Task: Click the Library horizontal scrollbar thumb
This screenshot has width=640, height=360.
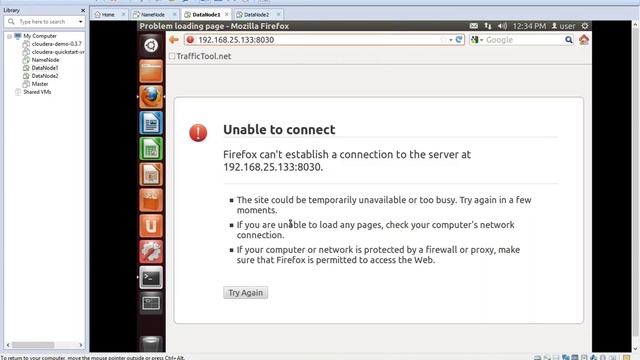Action: (33, 345)
